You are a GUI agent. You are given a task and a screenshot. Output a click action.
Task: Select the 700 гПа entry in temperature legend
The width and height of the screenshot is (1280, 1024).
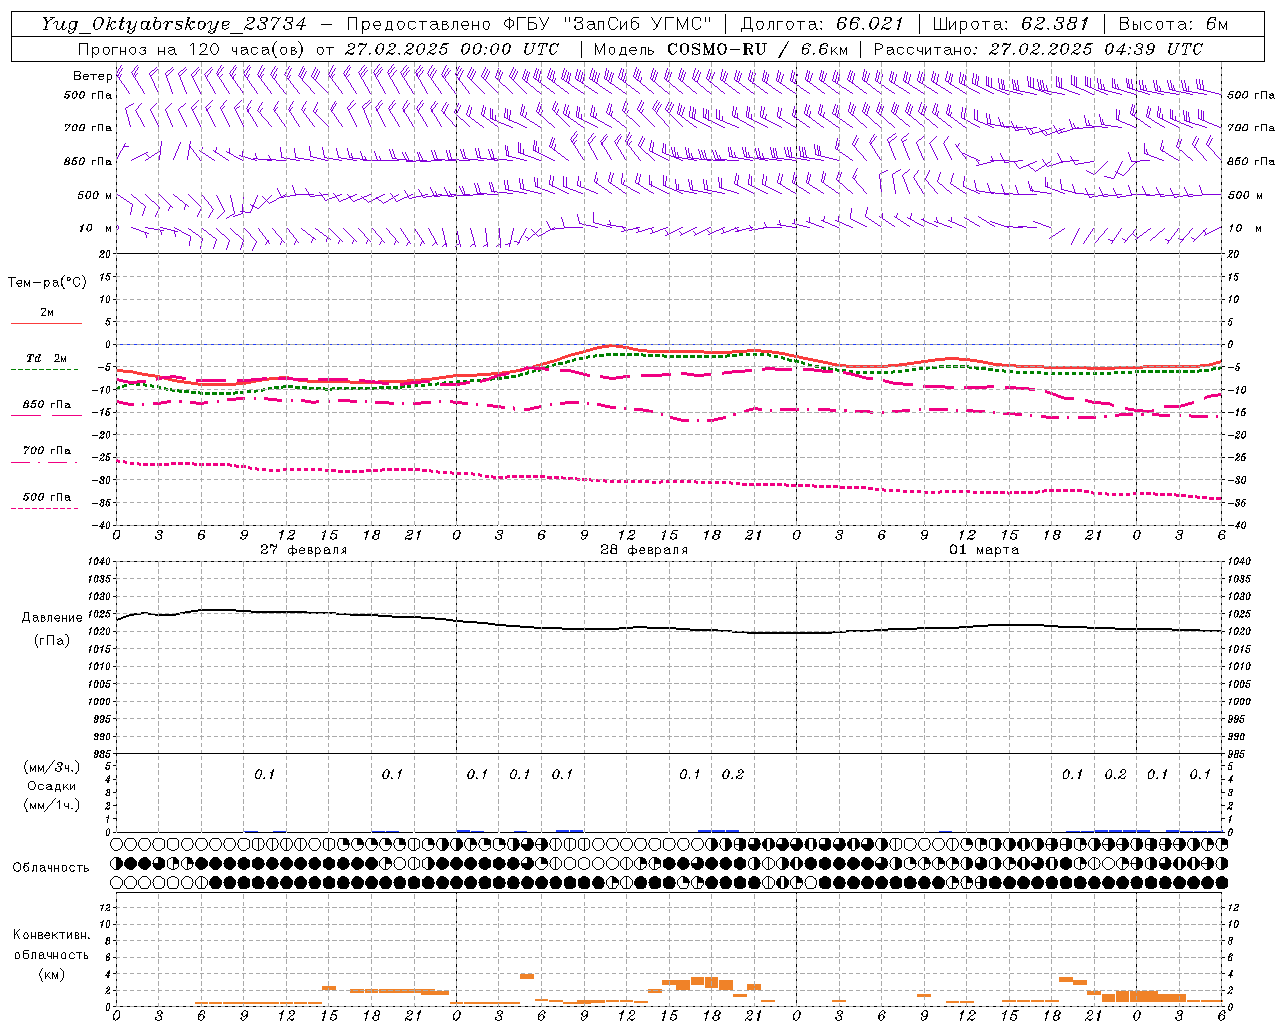[46, 451]
